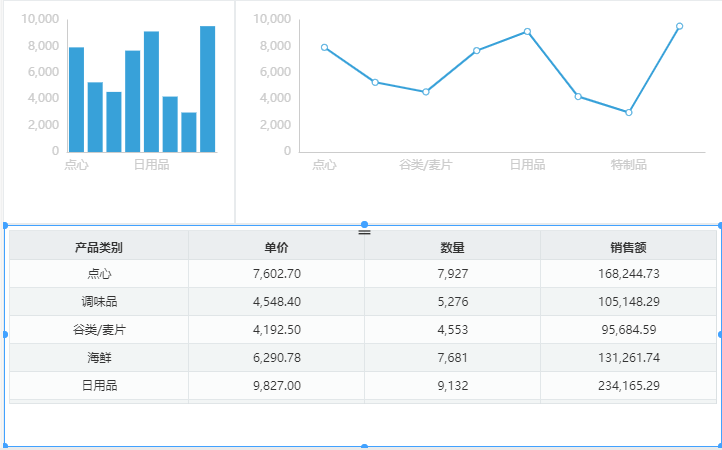Viewport: 722px width, 450px height.
Task: Click the 4,192.50 unit price cell
Action: pos(276,330)
